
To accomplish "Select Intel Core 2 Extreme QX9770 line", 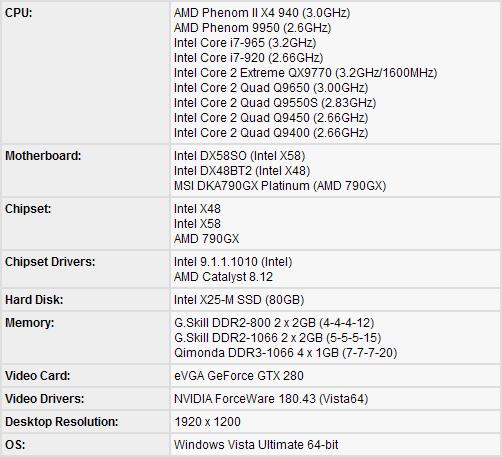I will (x=305, y=73).
